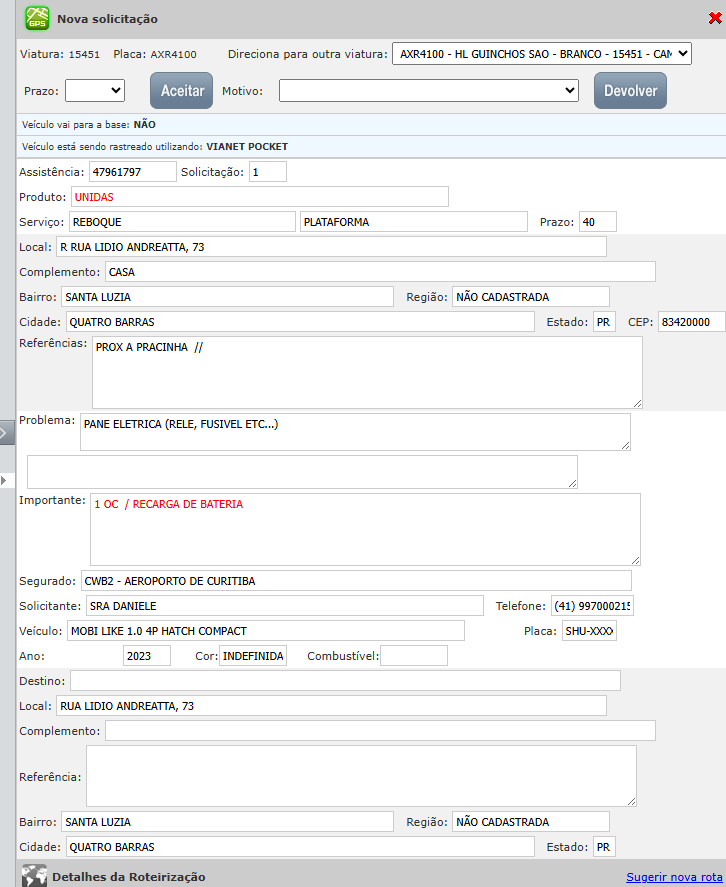Image resolution: width=726 pixels, height=887 pixels.
Task: Click the Importante notes text area
Action: [x=364, y=530]
